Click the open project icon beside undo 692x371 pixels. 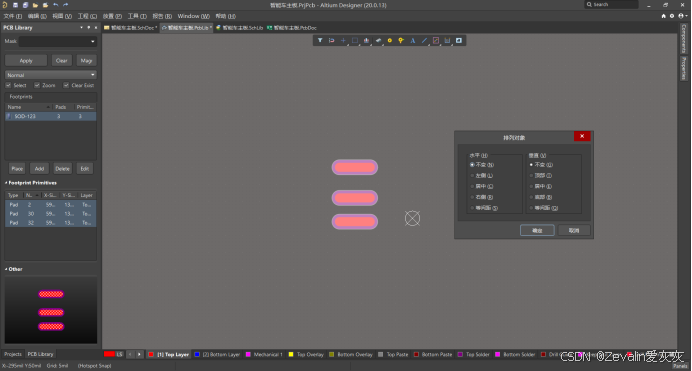tap(45, 5)
